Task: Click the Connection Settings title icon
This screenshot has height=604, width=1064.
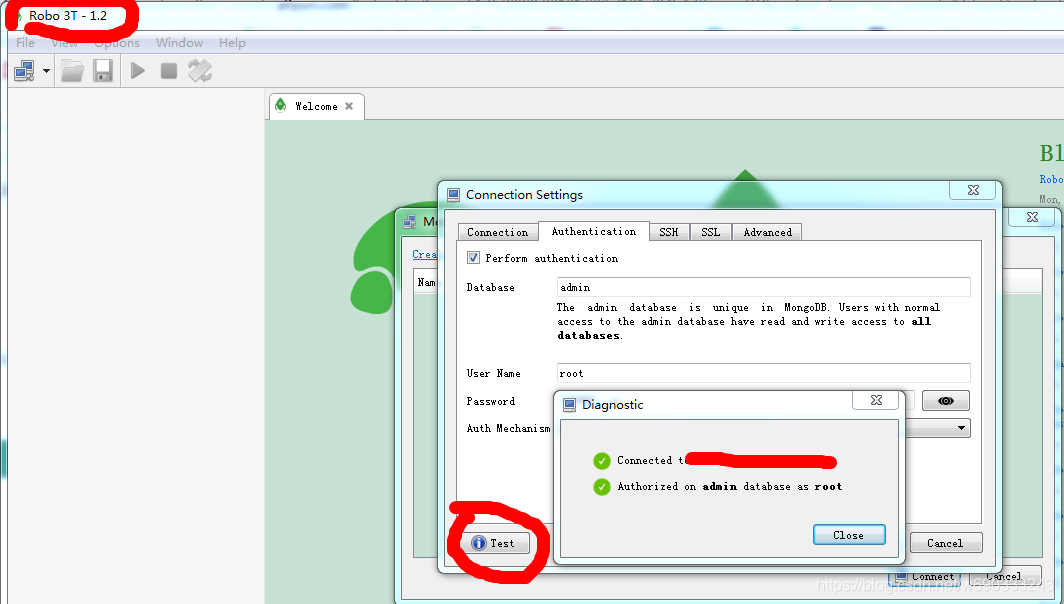Action: click(x=453, y=195)
